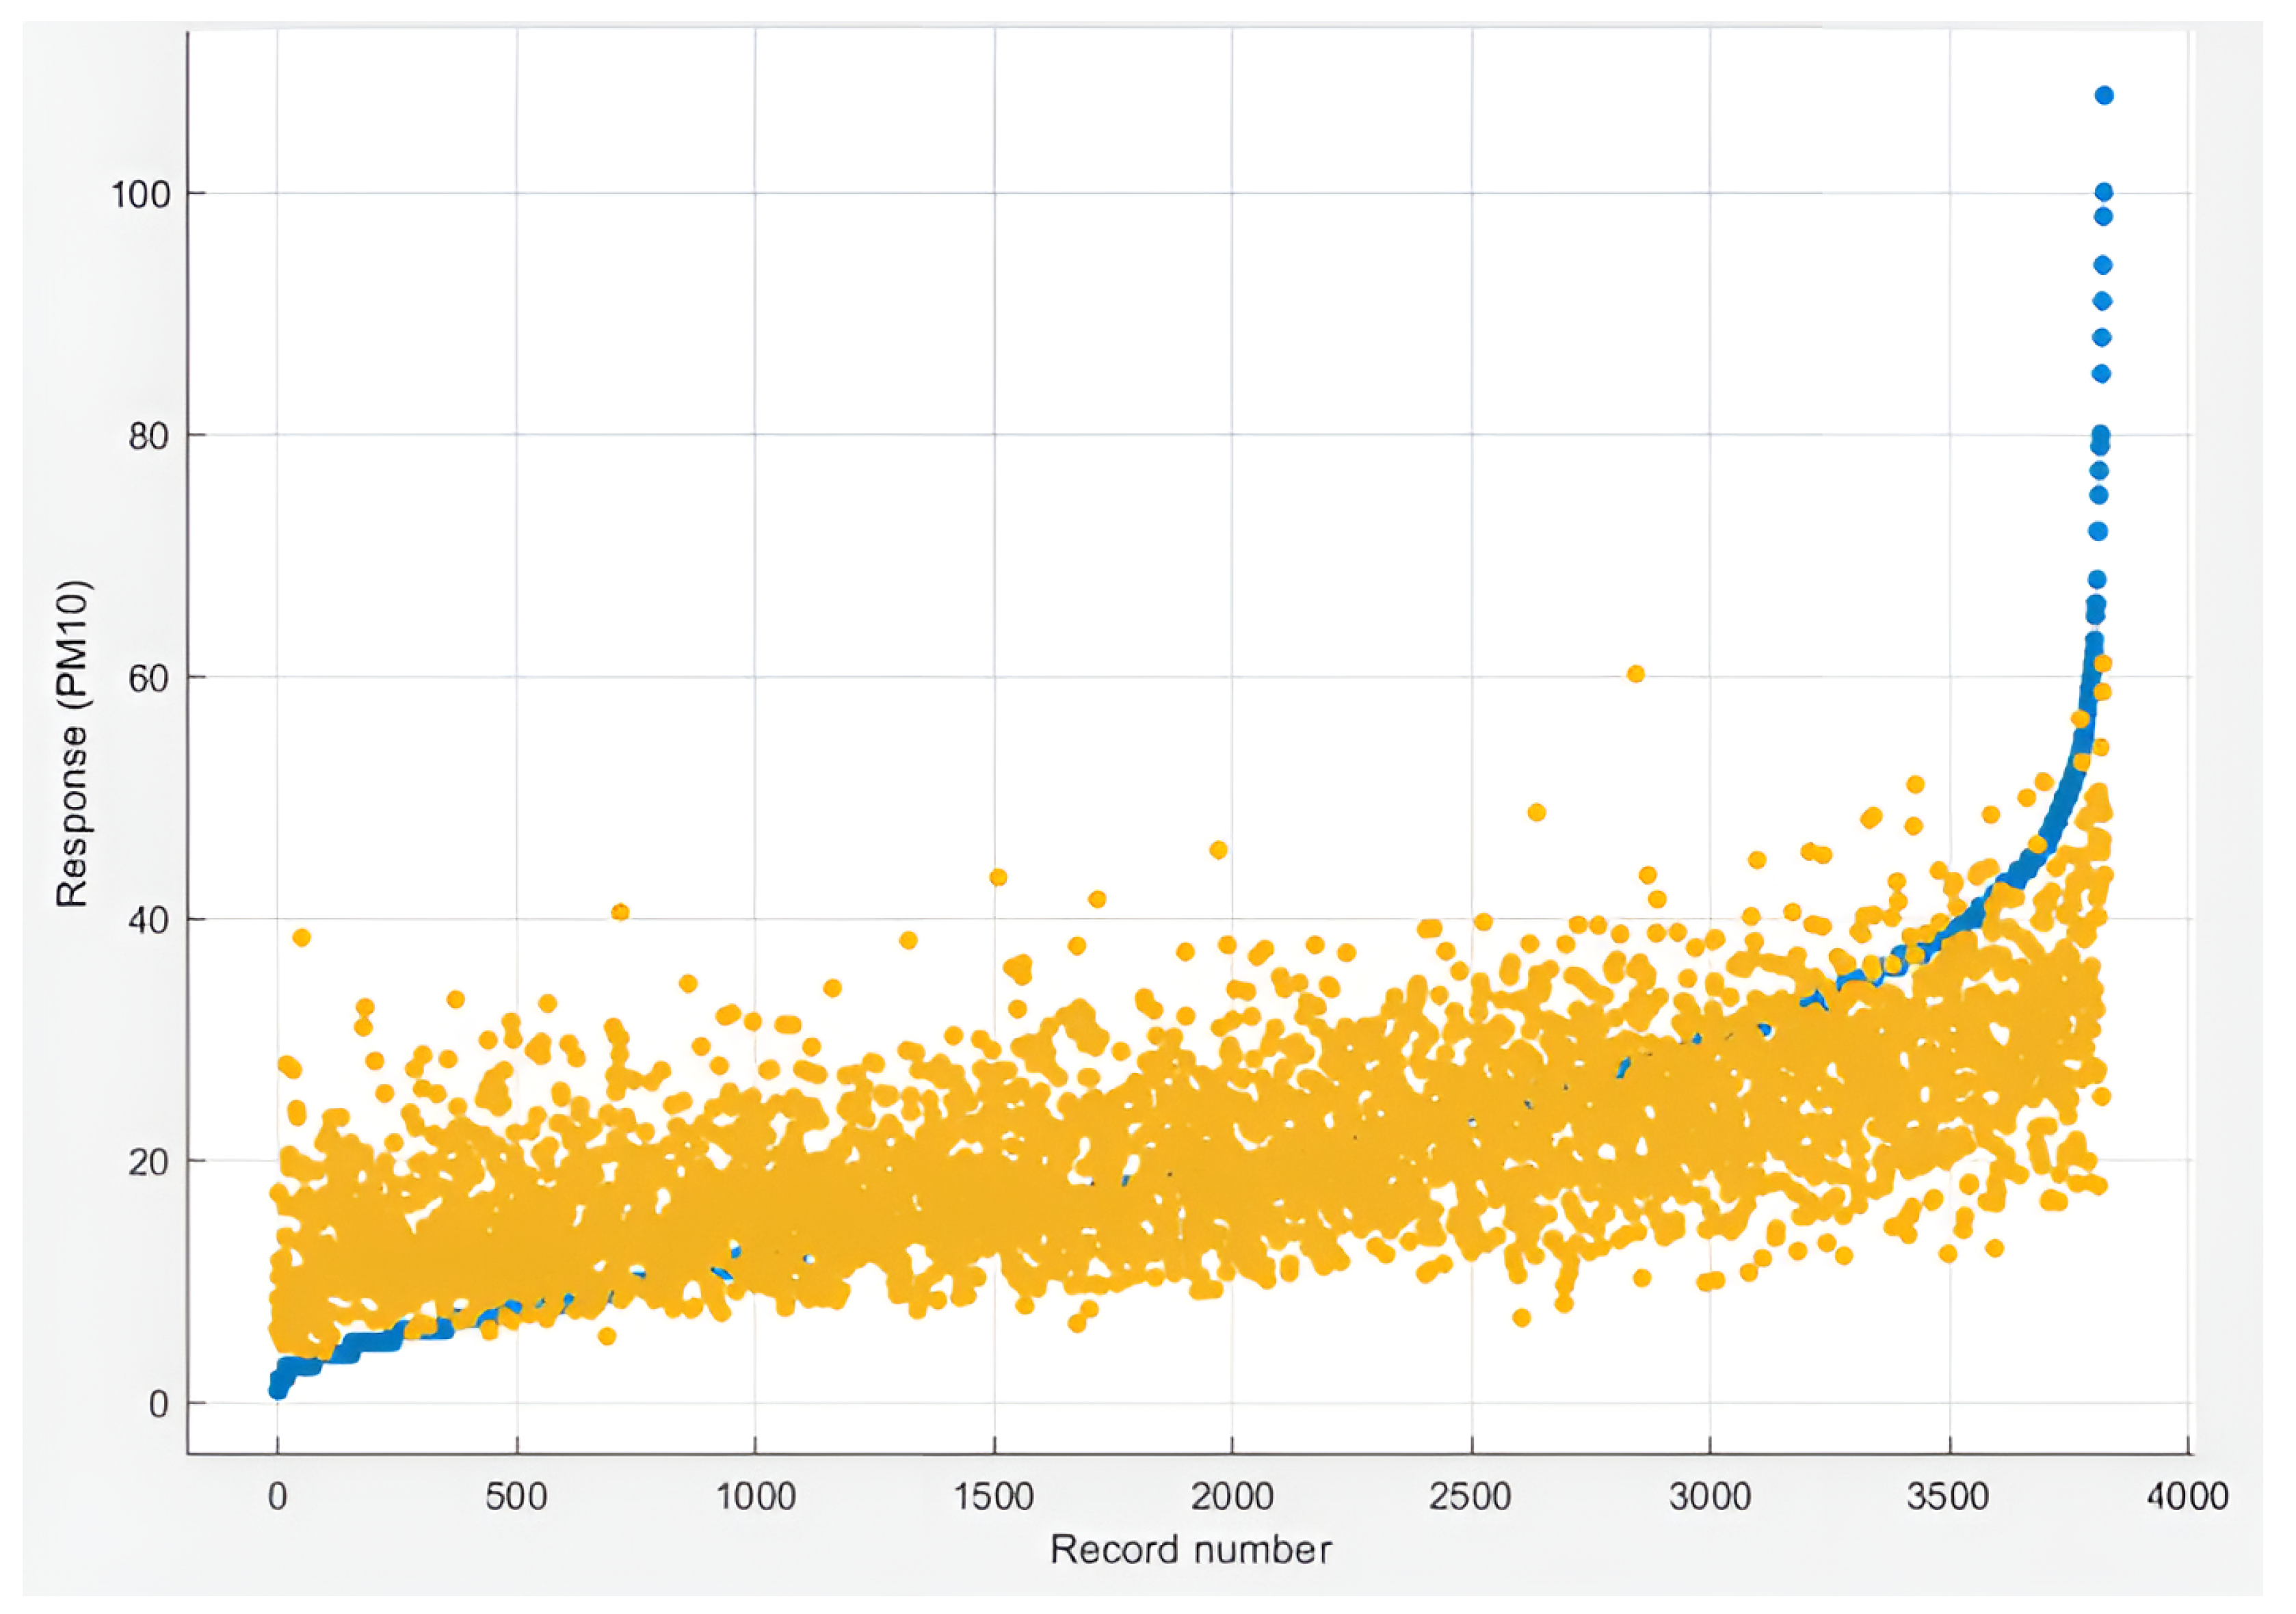Click the lowest blue point near record zero
This screenshot has height=1614, width=2296.
(278, 1390)
